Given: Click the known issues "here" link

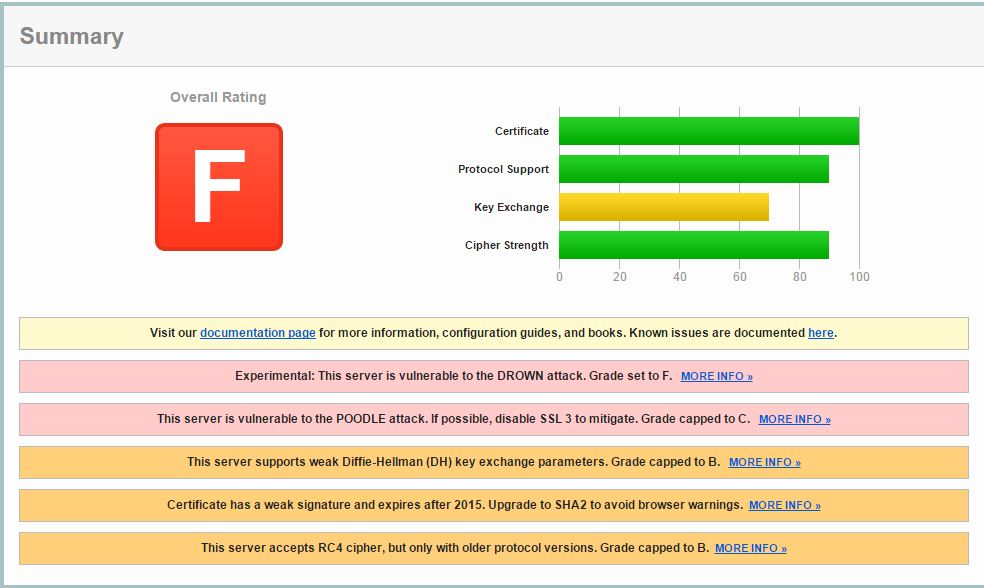Looking at the screenshot, I should click(820, 332).
